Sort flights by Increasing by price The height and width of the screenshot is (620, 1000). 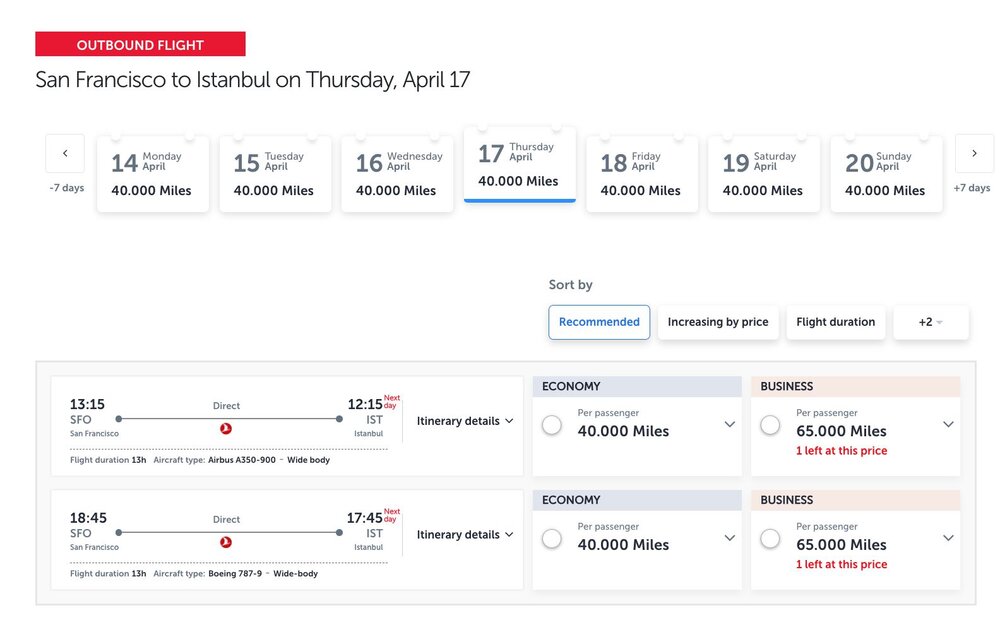718,322
